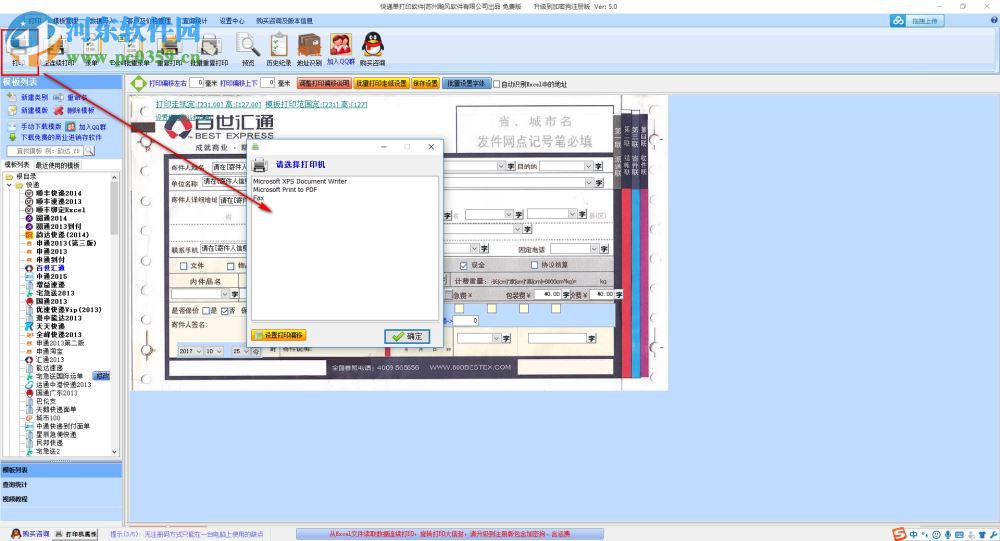Click 批量设置字体 button

pos(466,84)
